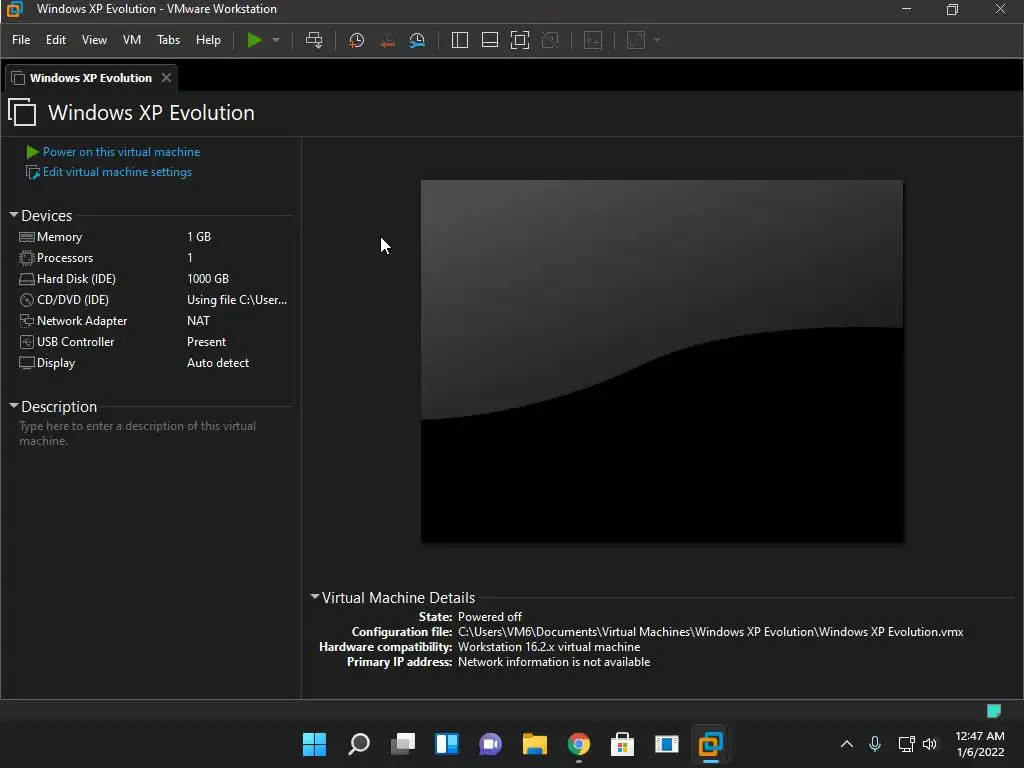Viewport: 1024px width, 768px height.
Task: Select the Memory device row
Action: click(x=153, y=236)
